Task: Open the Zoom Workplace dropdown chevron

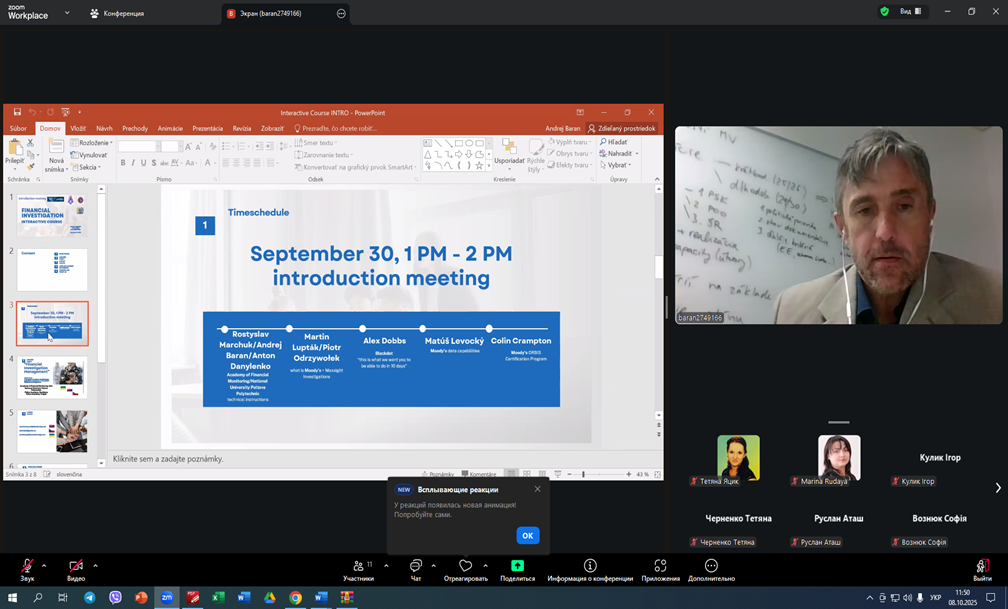Action: tap(67, 13)
